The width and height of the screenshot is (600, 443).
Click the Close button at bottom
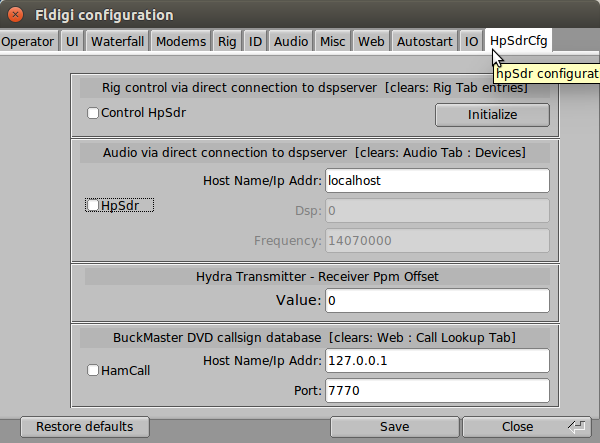click(x=517, y=427)
